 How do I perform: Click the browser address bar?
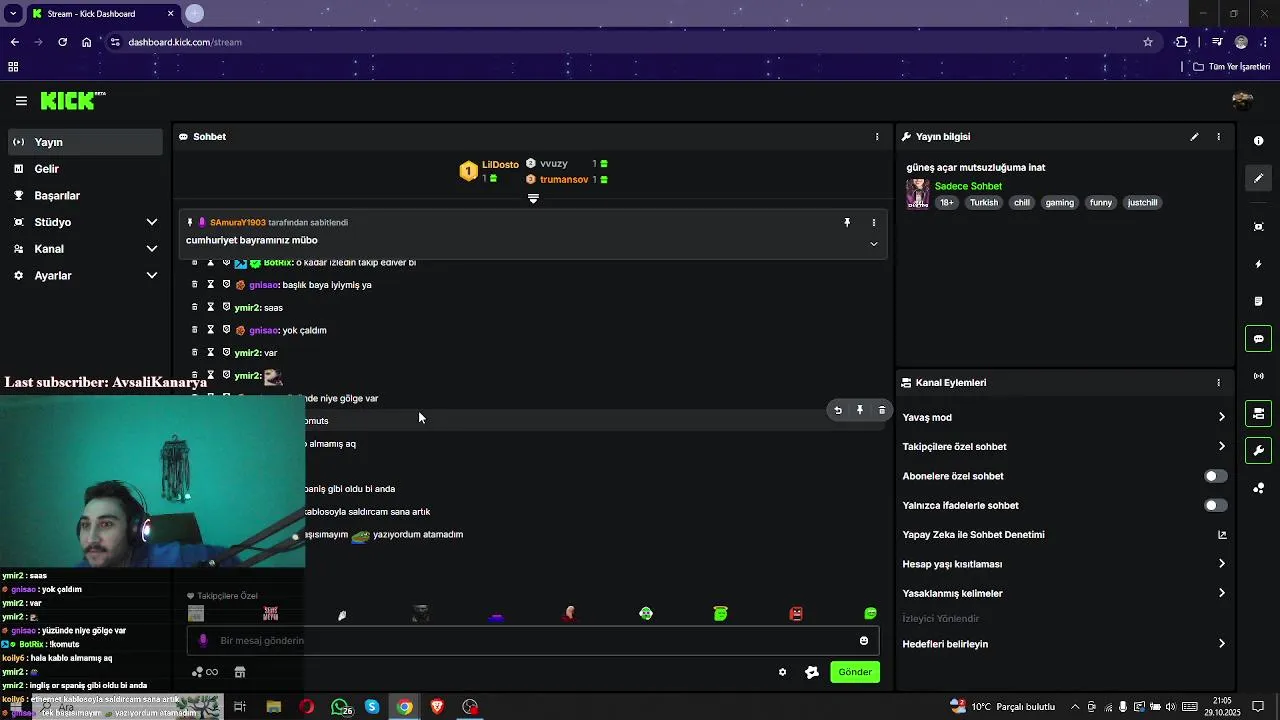pyautogui.click(x=630, y=42)
